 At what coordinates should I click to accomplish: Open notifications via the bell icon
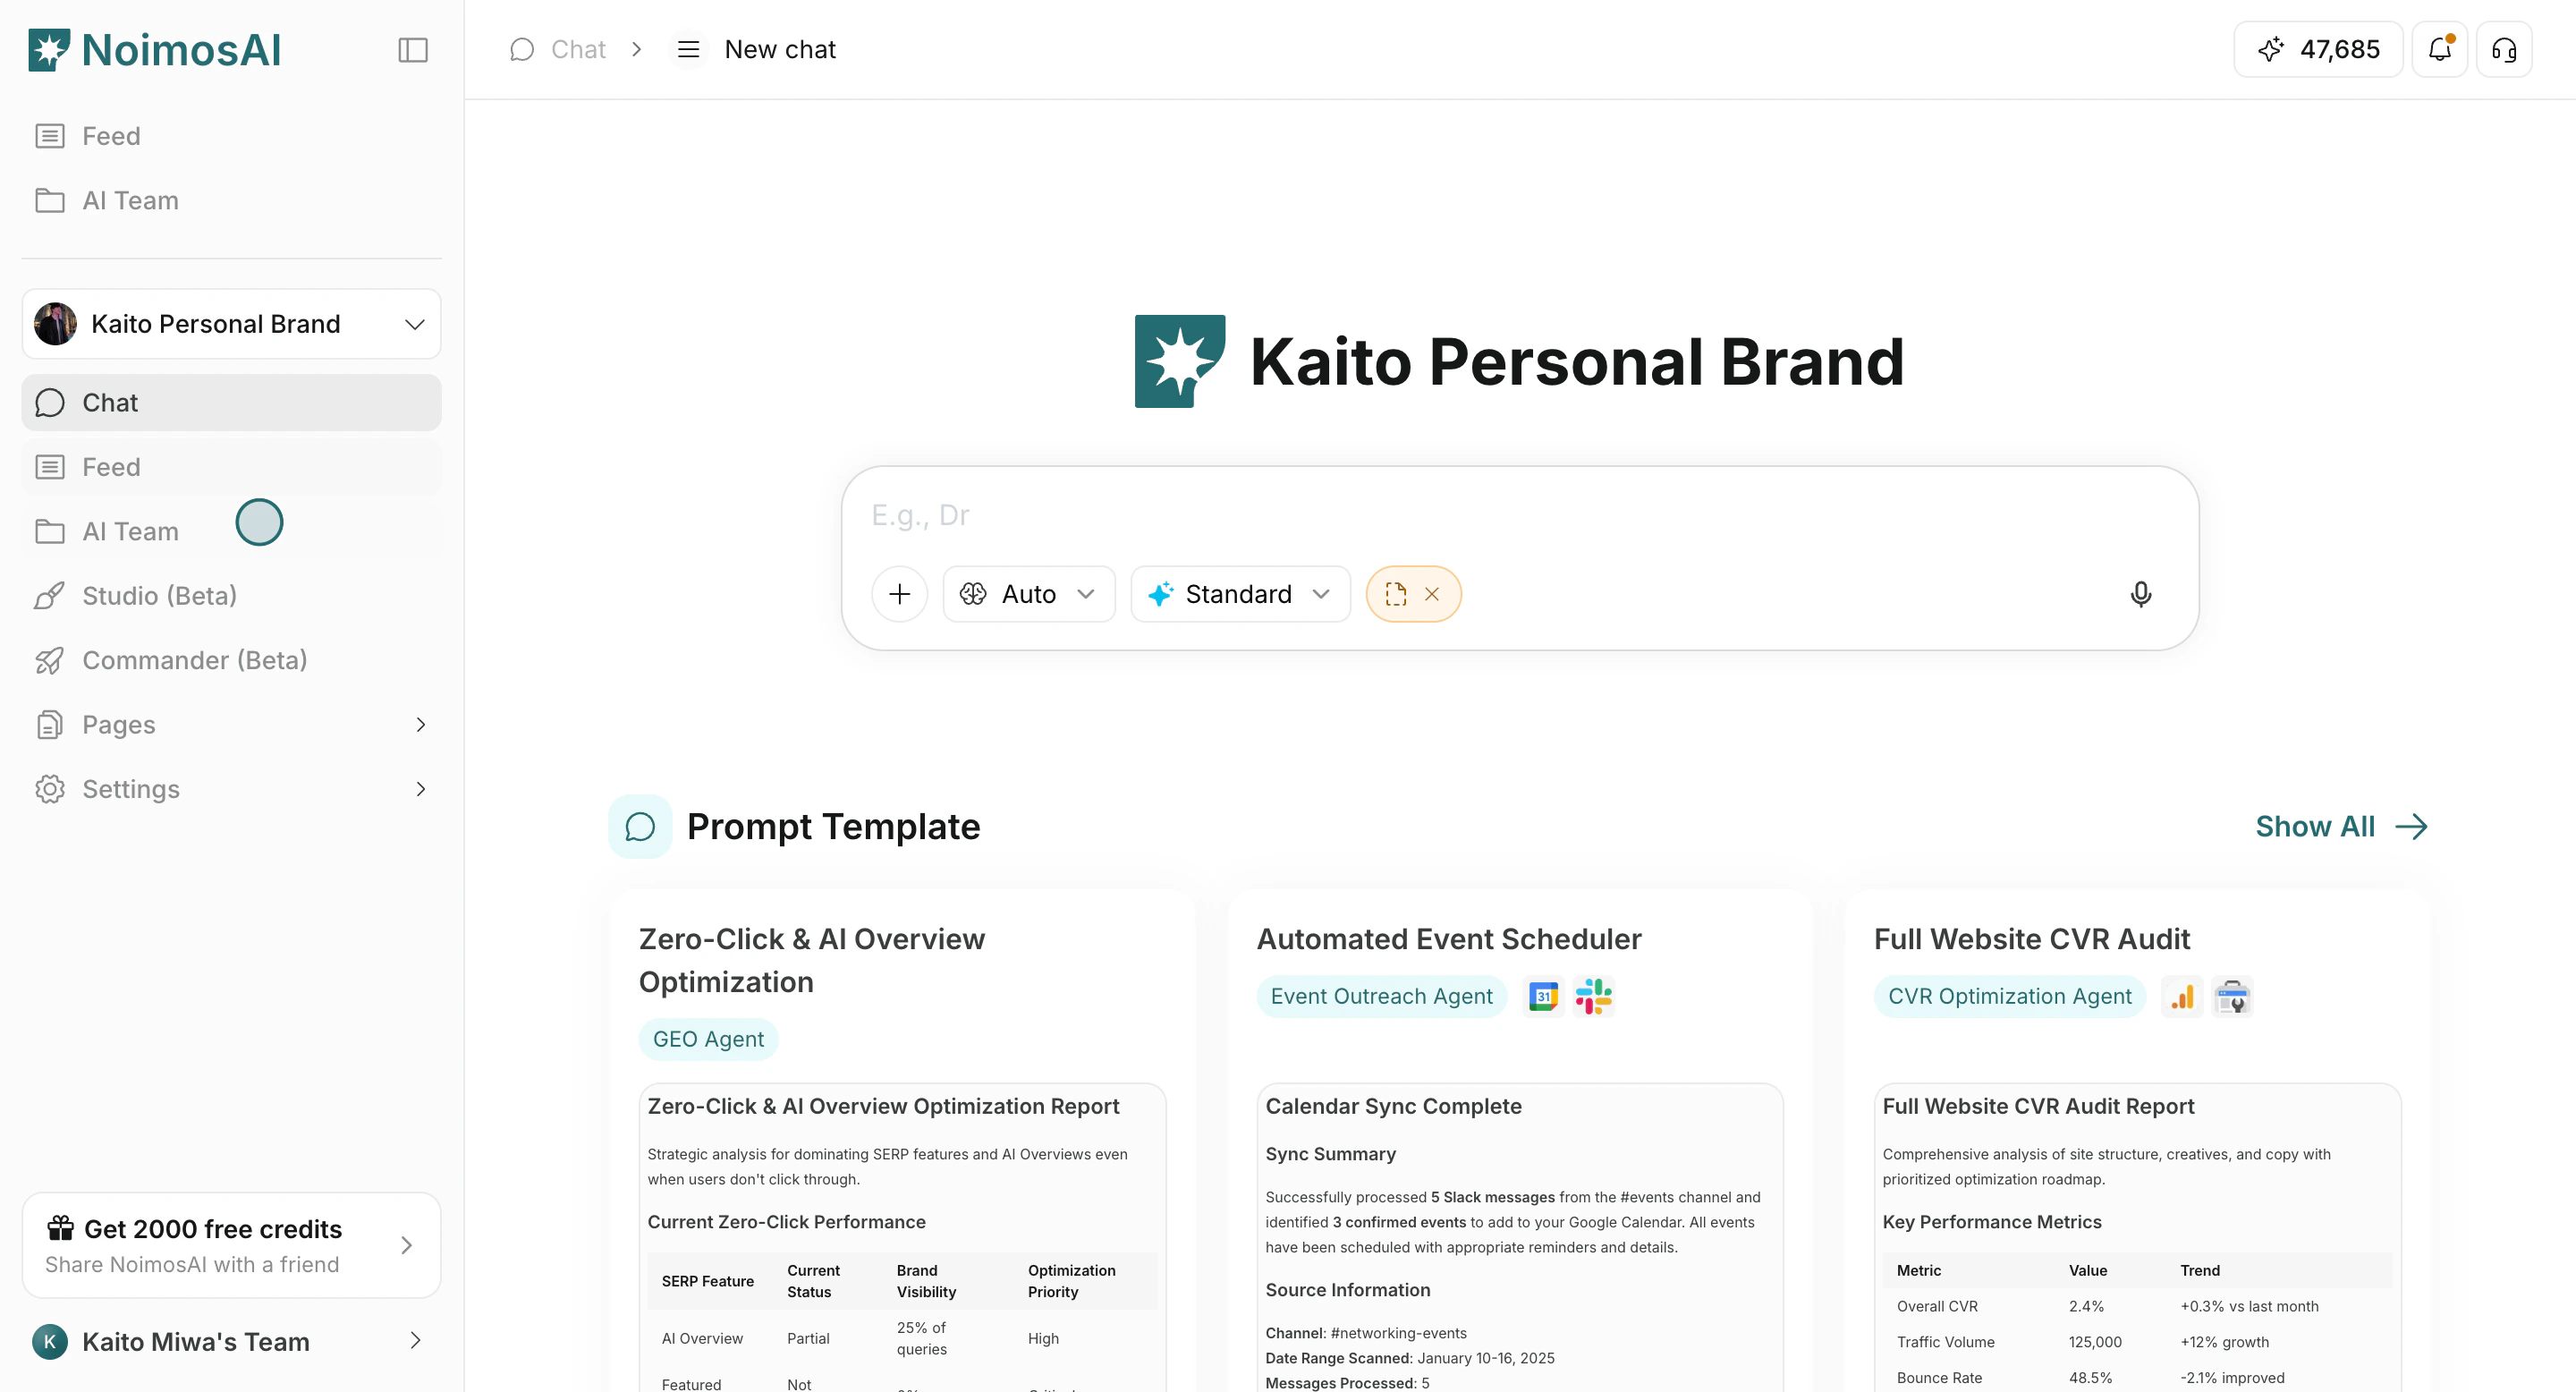[2440, 49]
